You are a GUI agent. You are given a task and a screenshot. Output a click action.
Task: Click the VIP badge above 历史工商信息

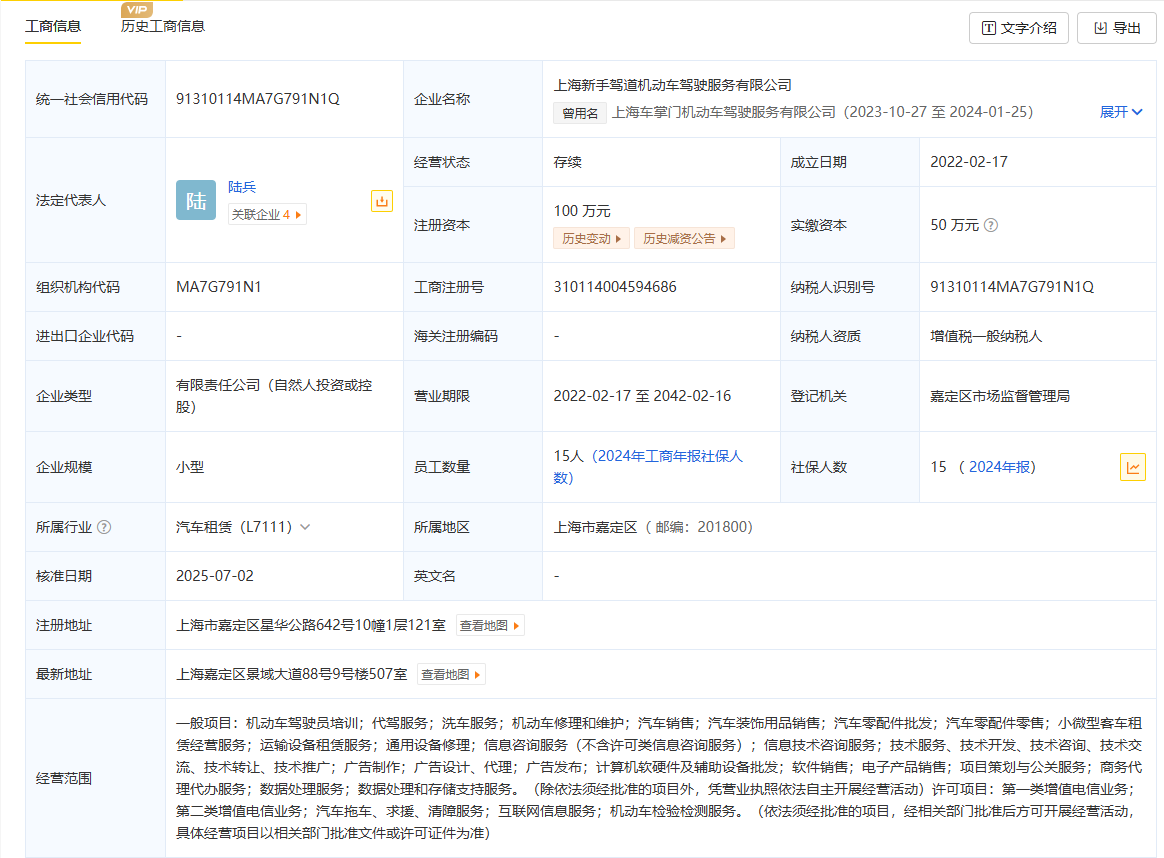point(136,10)
